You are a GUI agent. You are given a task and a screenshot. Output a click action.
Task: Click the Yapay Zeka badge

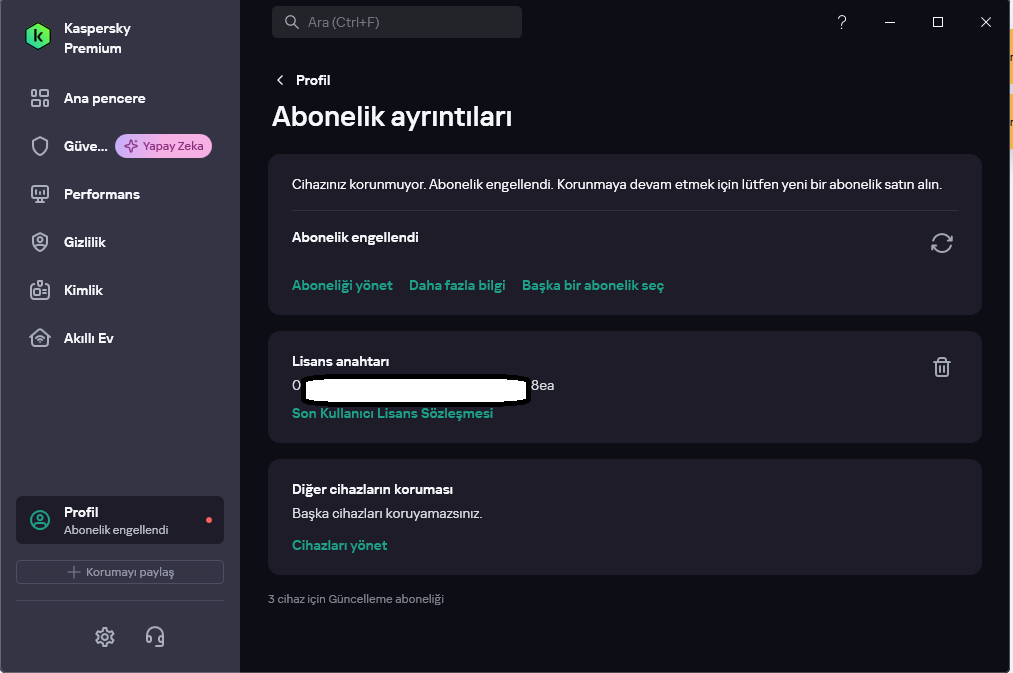[163, 146]
